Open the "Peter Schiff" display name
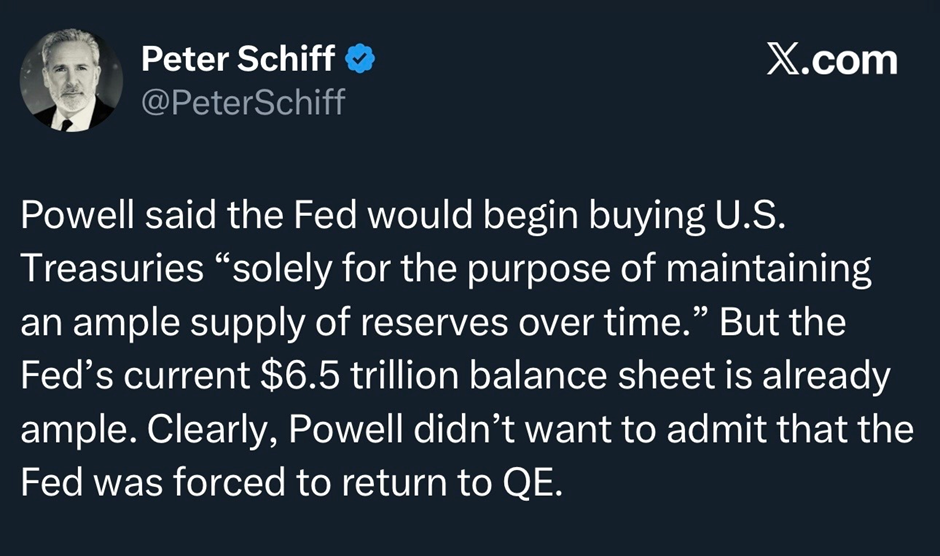Viewport: 940px width, 556px height. (238, 60)
